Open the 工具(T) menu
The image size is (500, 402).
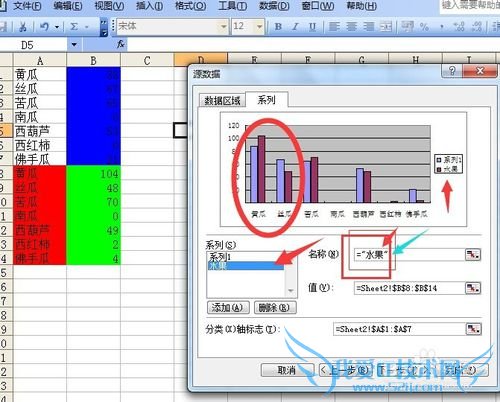pos(232,6)
